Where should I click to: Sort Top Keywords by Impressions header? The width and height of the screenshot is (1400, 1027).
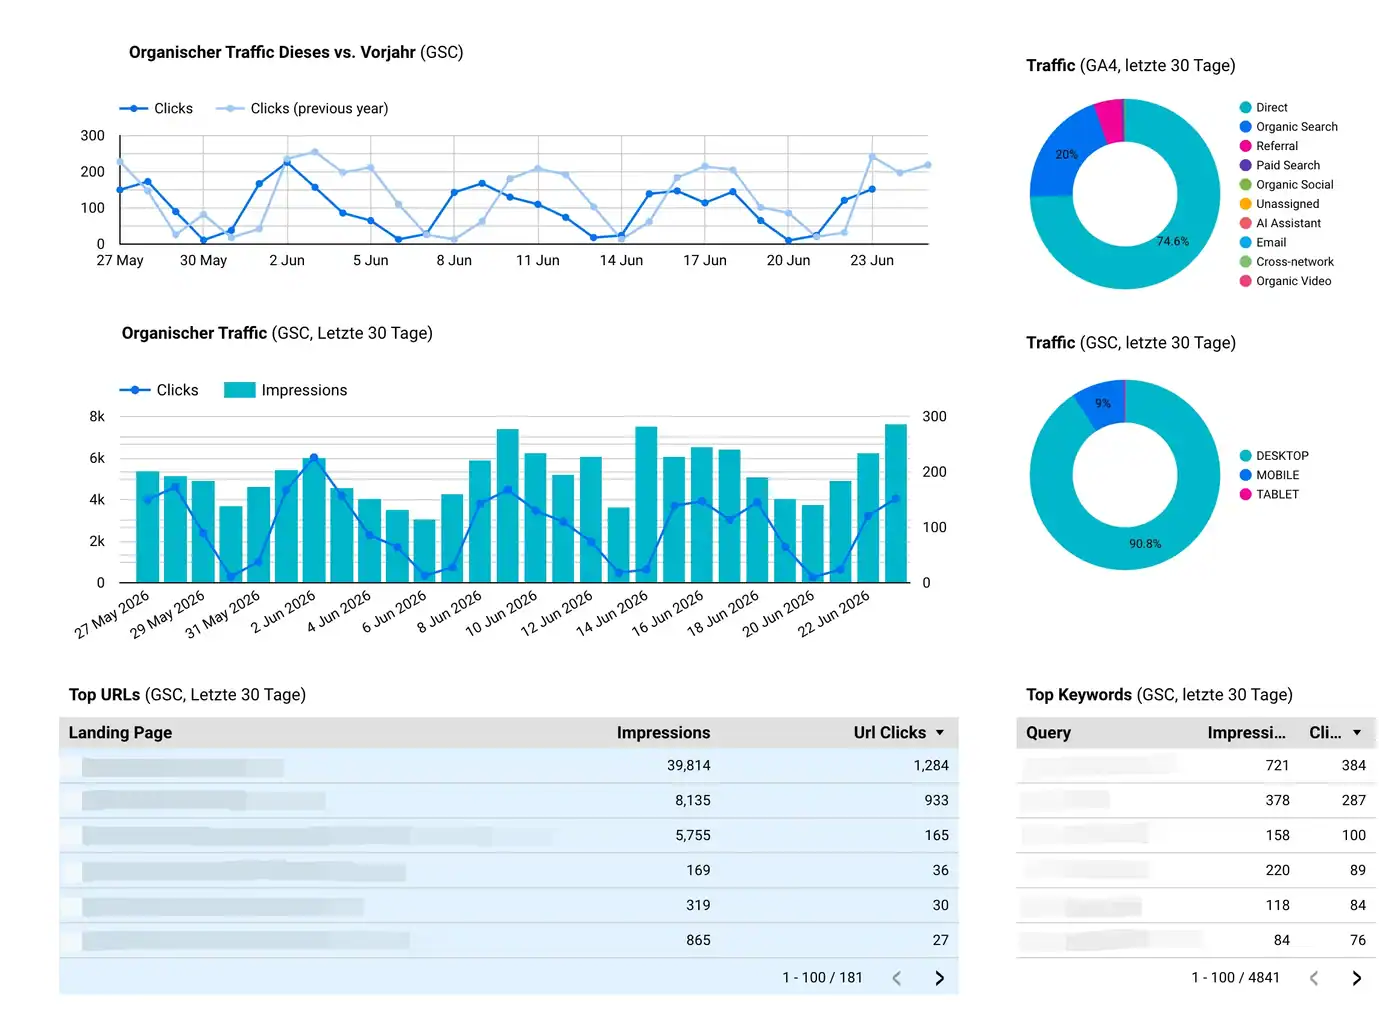1246,733
